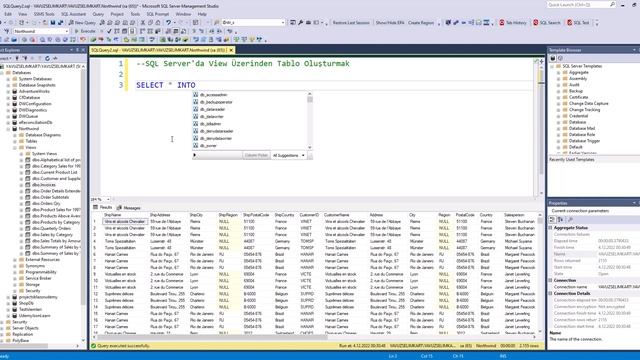
Task: Open the editor zoom percentage dropdown
Action: point(108,200)
